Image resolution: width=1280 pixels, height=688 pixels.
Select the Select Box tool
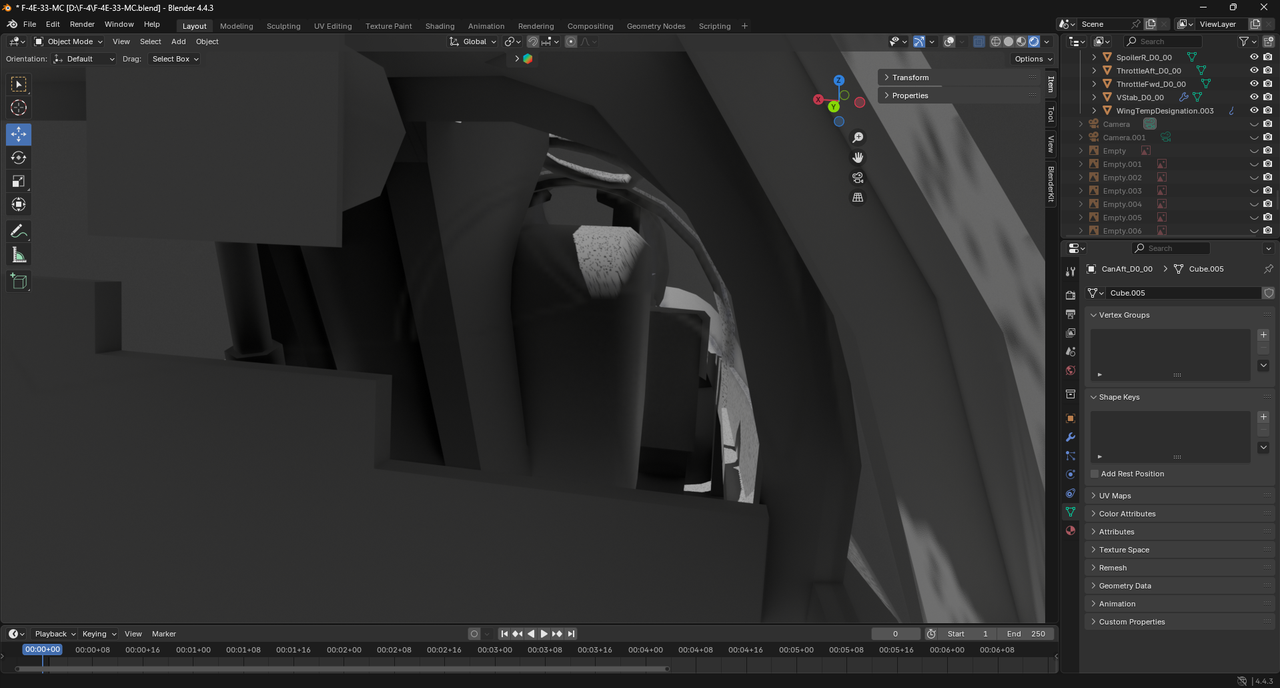pos(18,84)
